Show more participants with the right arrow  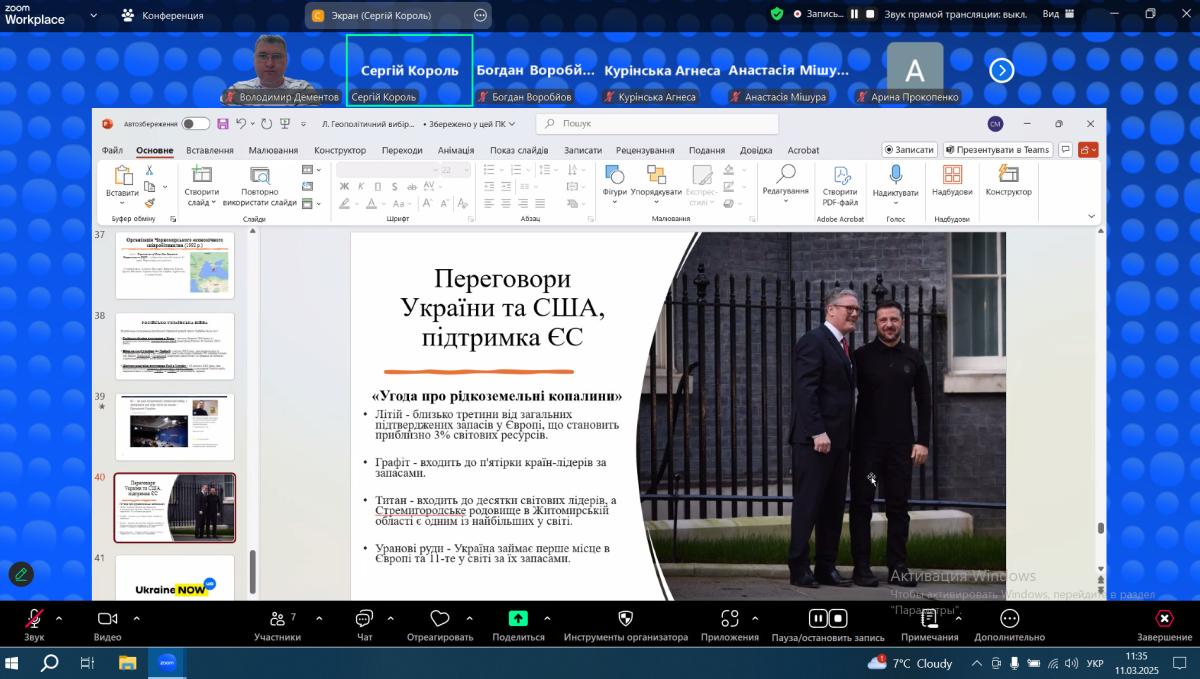coord(1002,70)
